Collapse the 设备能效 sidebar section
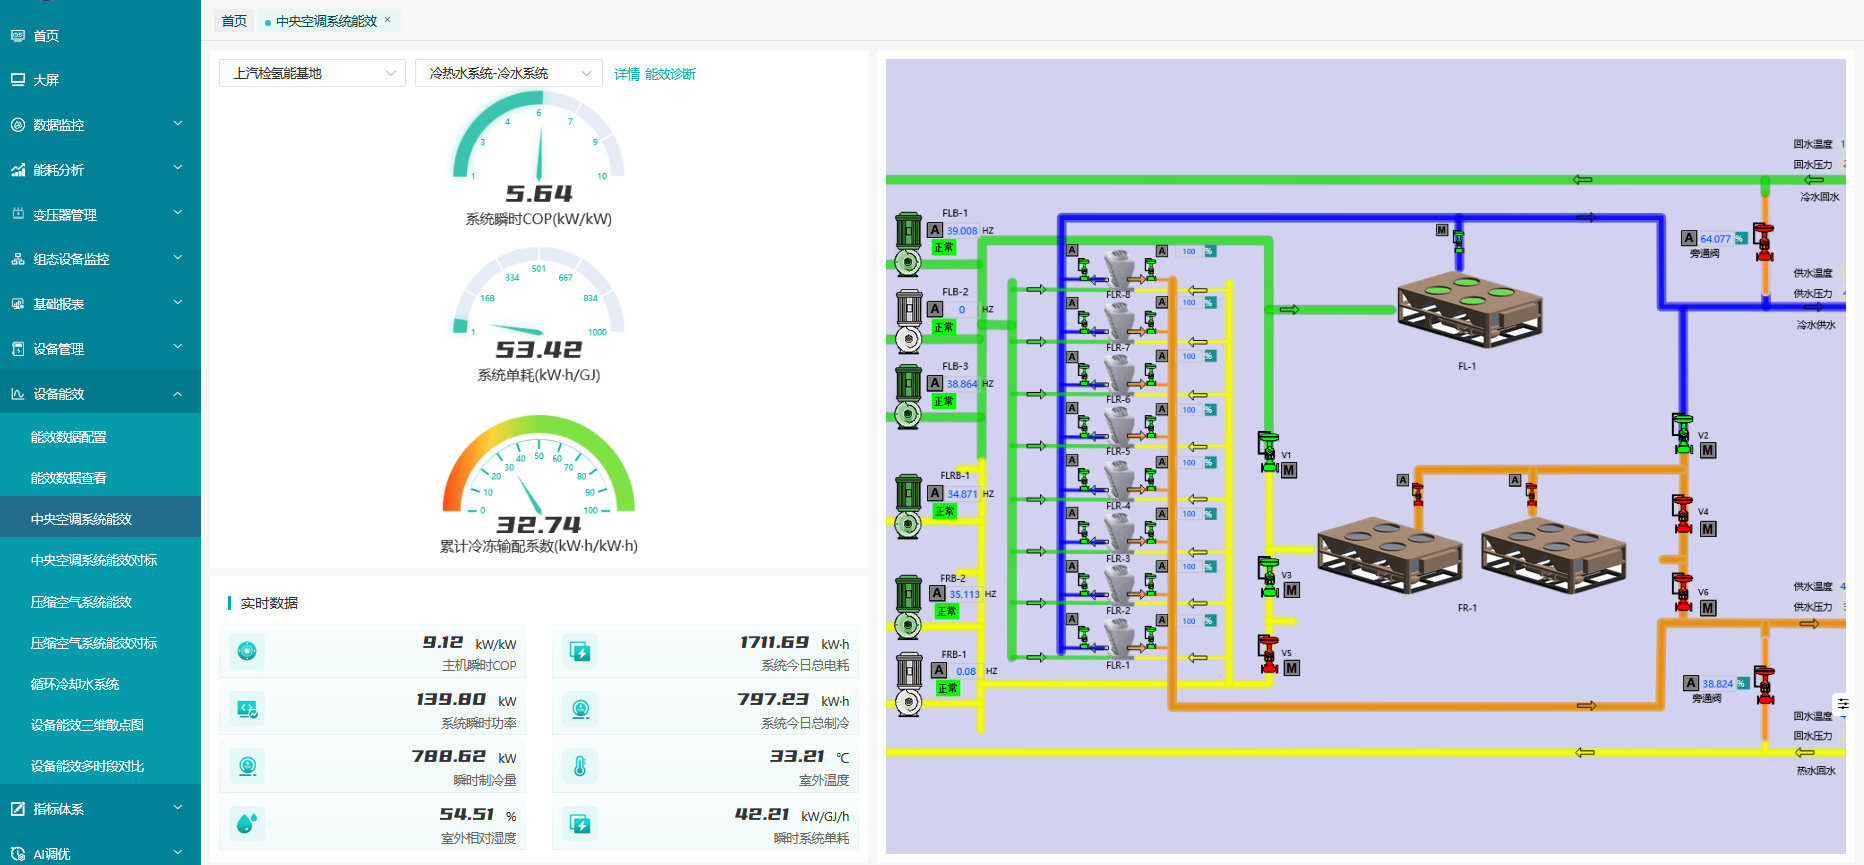Viewport: 1864px width, 865px height. click(x=100, y=394)
